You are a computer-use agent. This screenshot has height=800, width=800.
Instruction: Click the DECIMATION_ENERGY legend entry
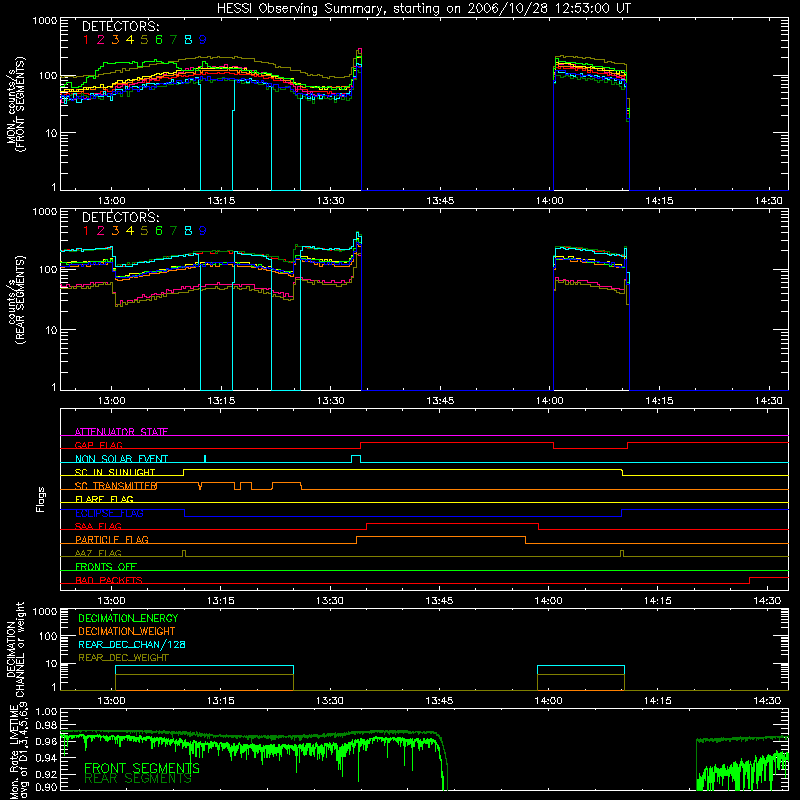pos(128,618)
